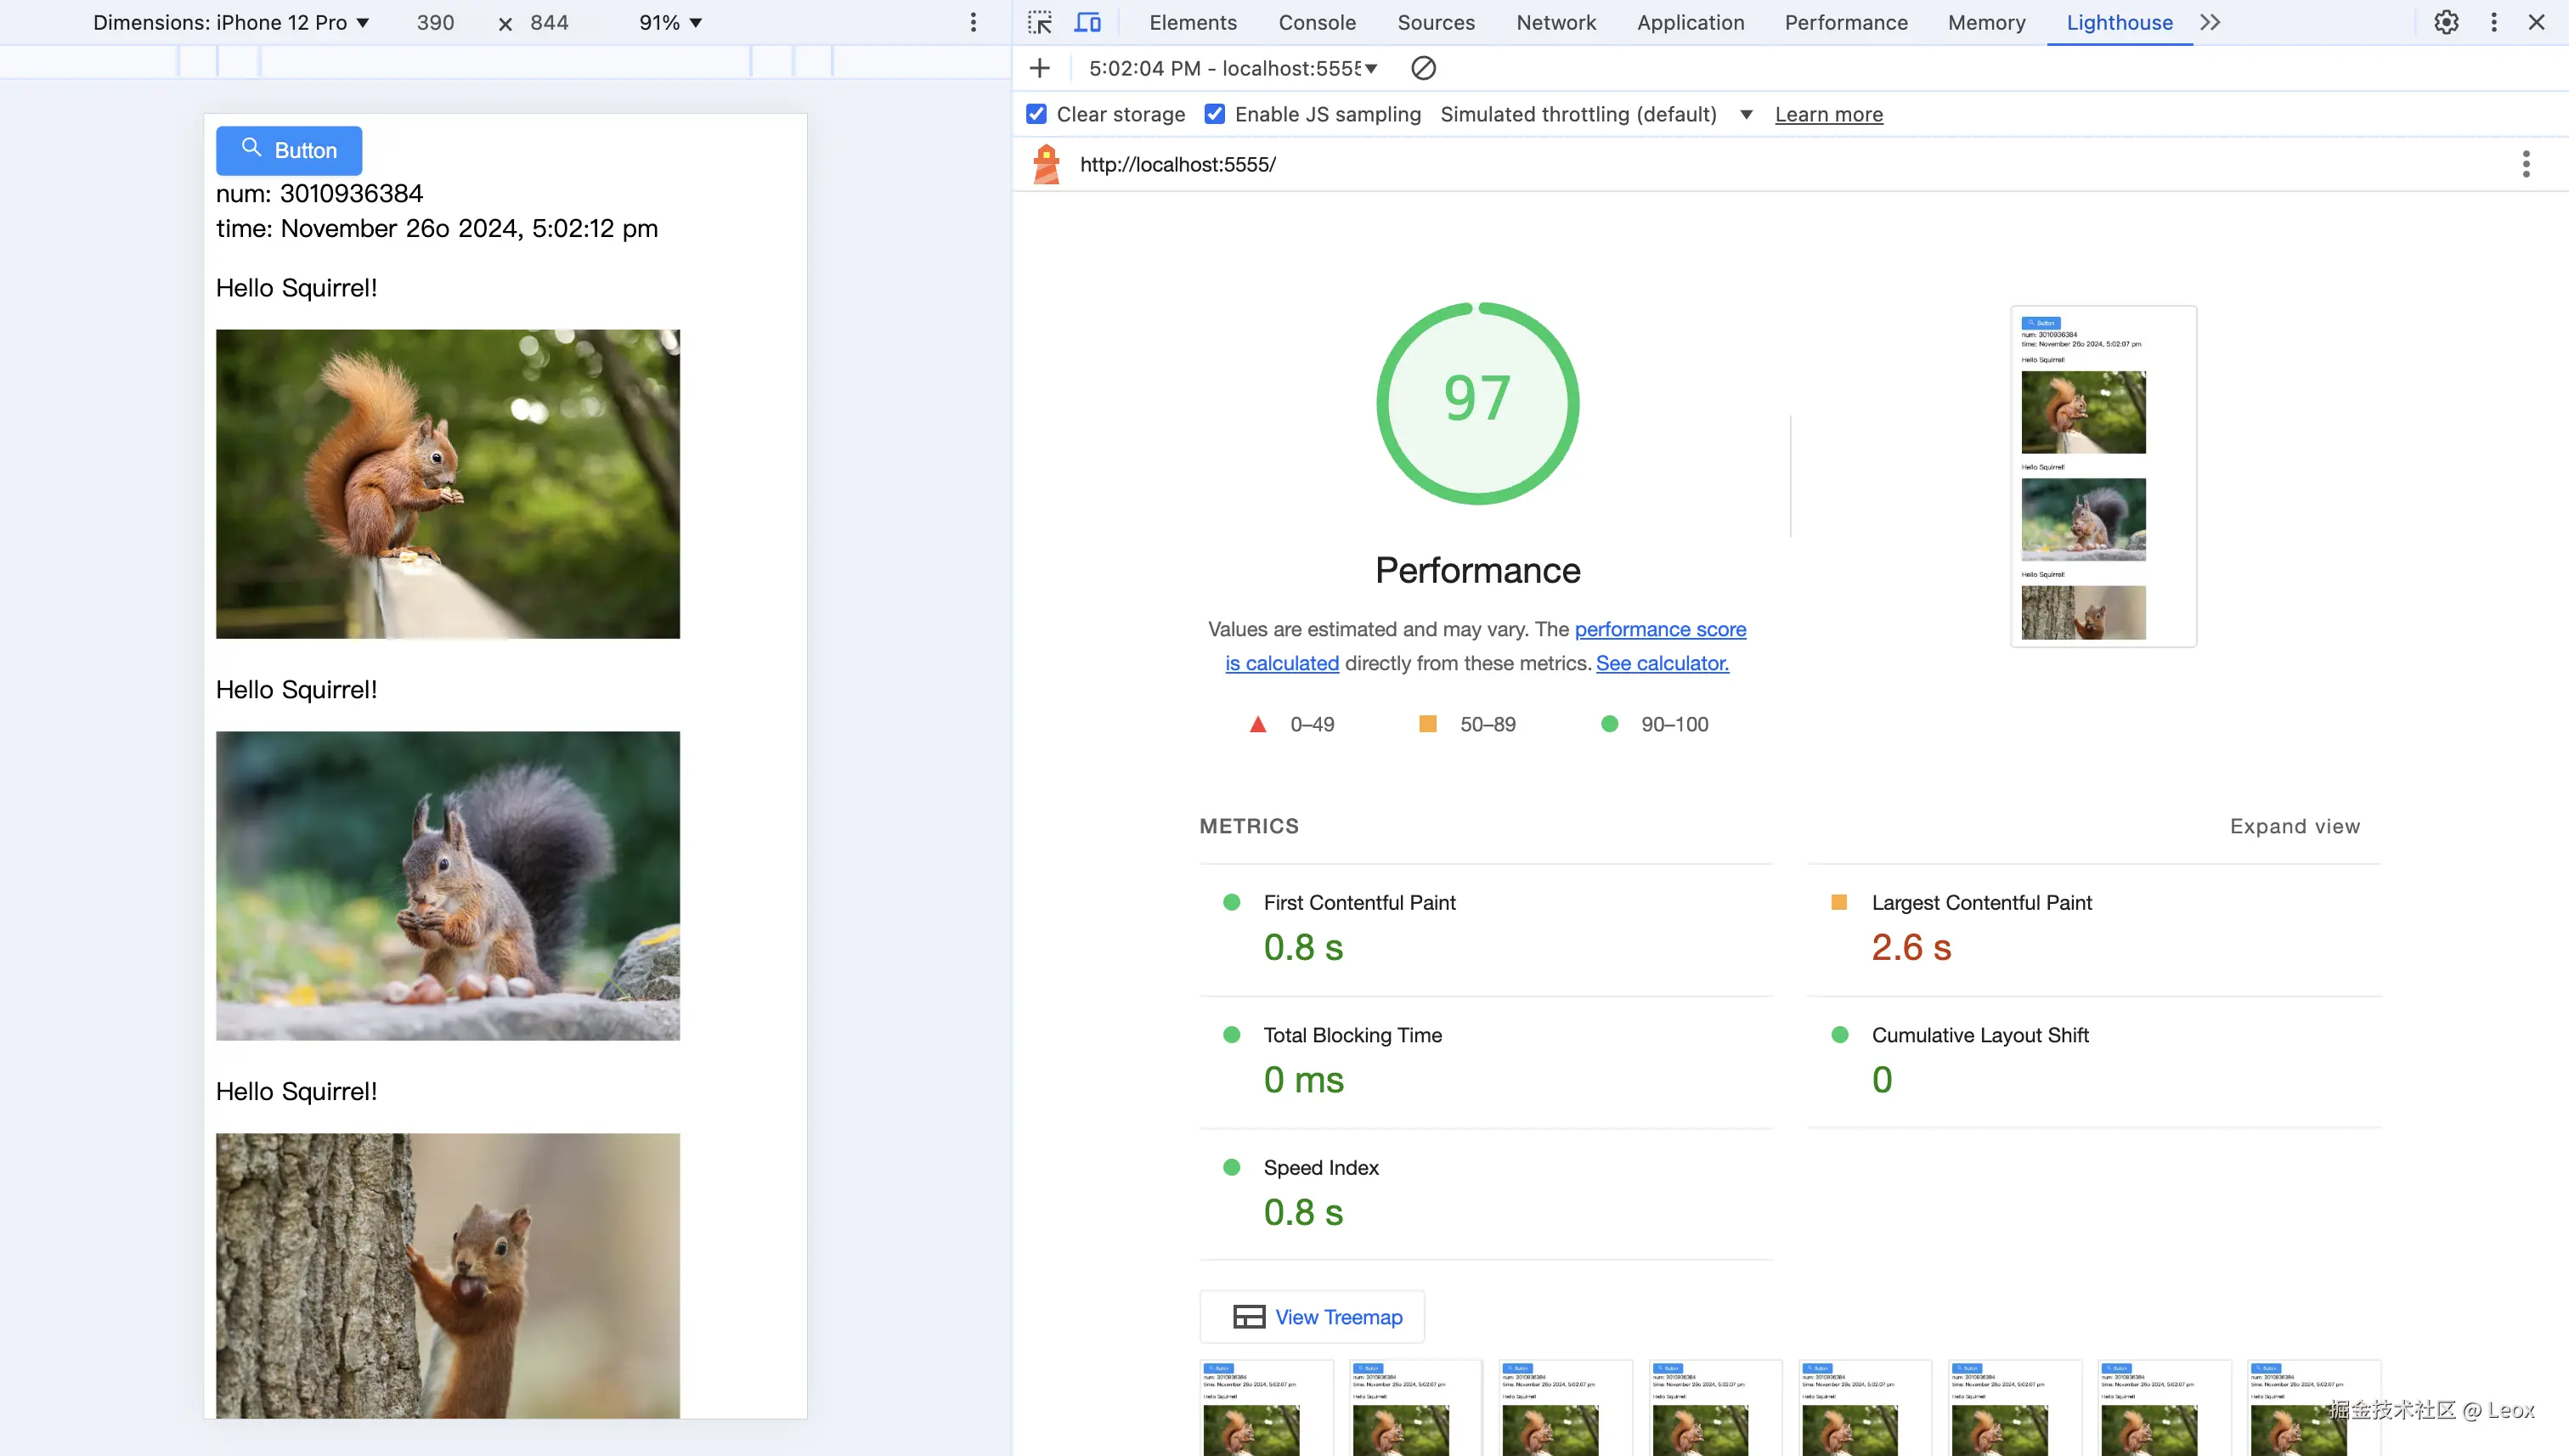Open device toolbar more options menu
Image resolution: width=2569 pixels, height=1456 pixels.
(x=973, y=22)
